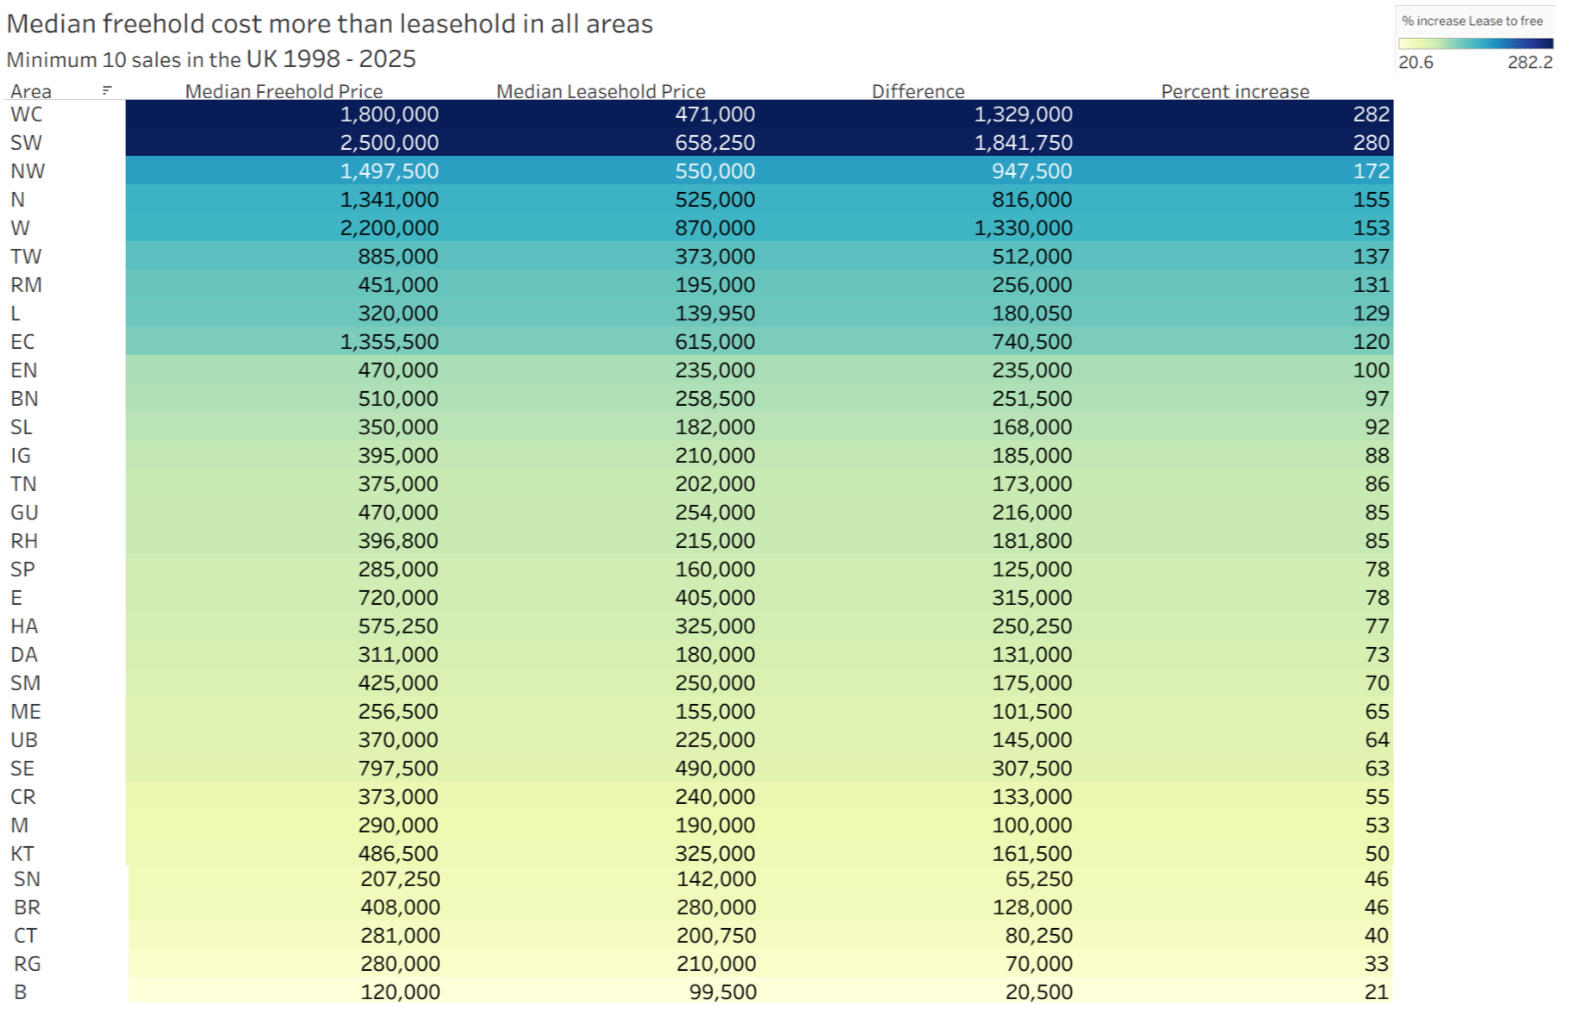The height and width of the screenshot is (1019, 1571).
Task: Click leasehold price 550,000 in NW row
Action: (715, 171)
